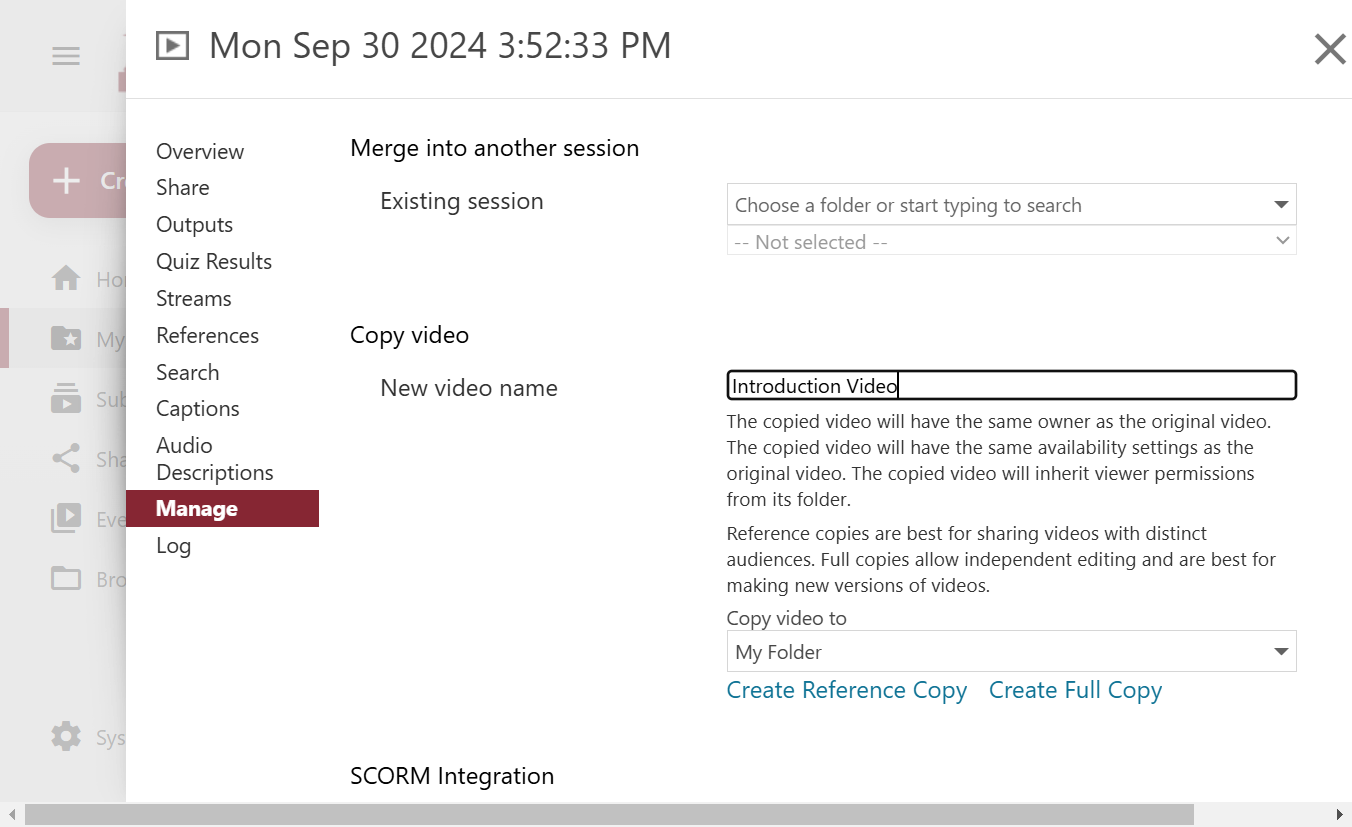Click the scrollbar left arrow

(11, 814)
